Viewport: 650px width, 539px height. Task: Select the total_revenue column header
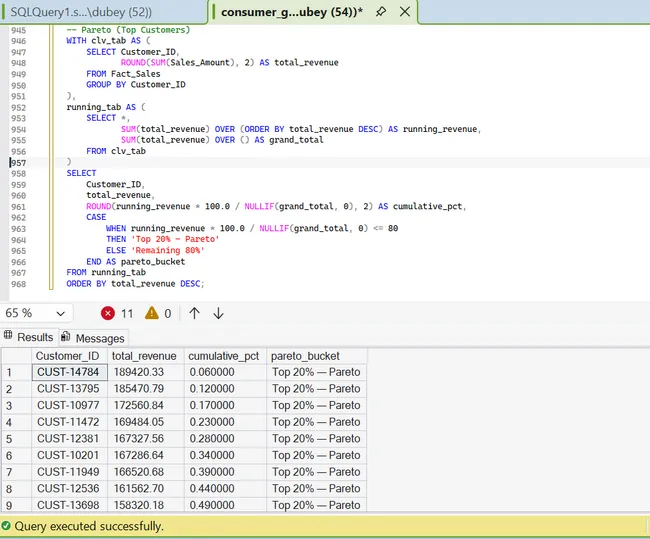point(143,356)
